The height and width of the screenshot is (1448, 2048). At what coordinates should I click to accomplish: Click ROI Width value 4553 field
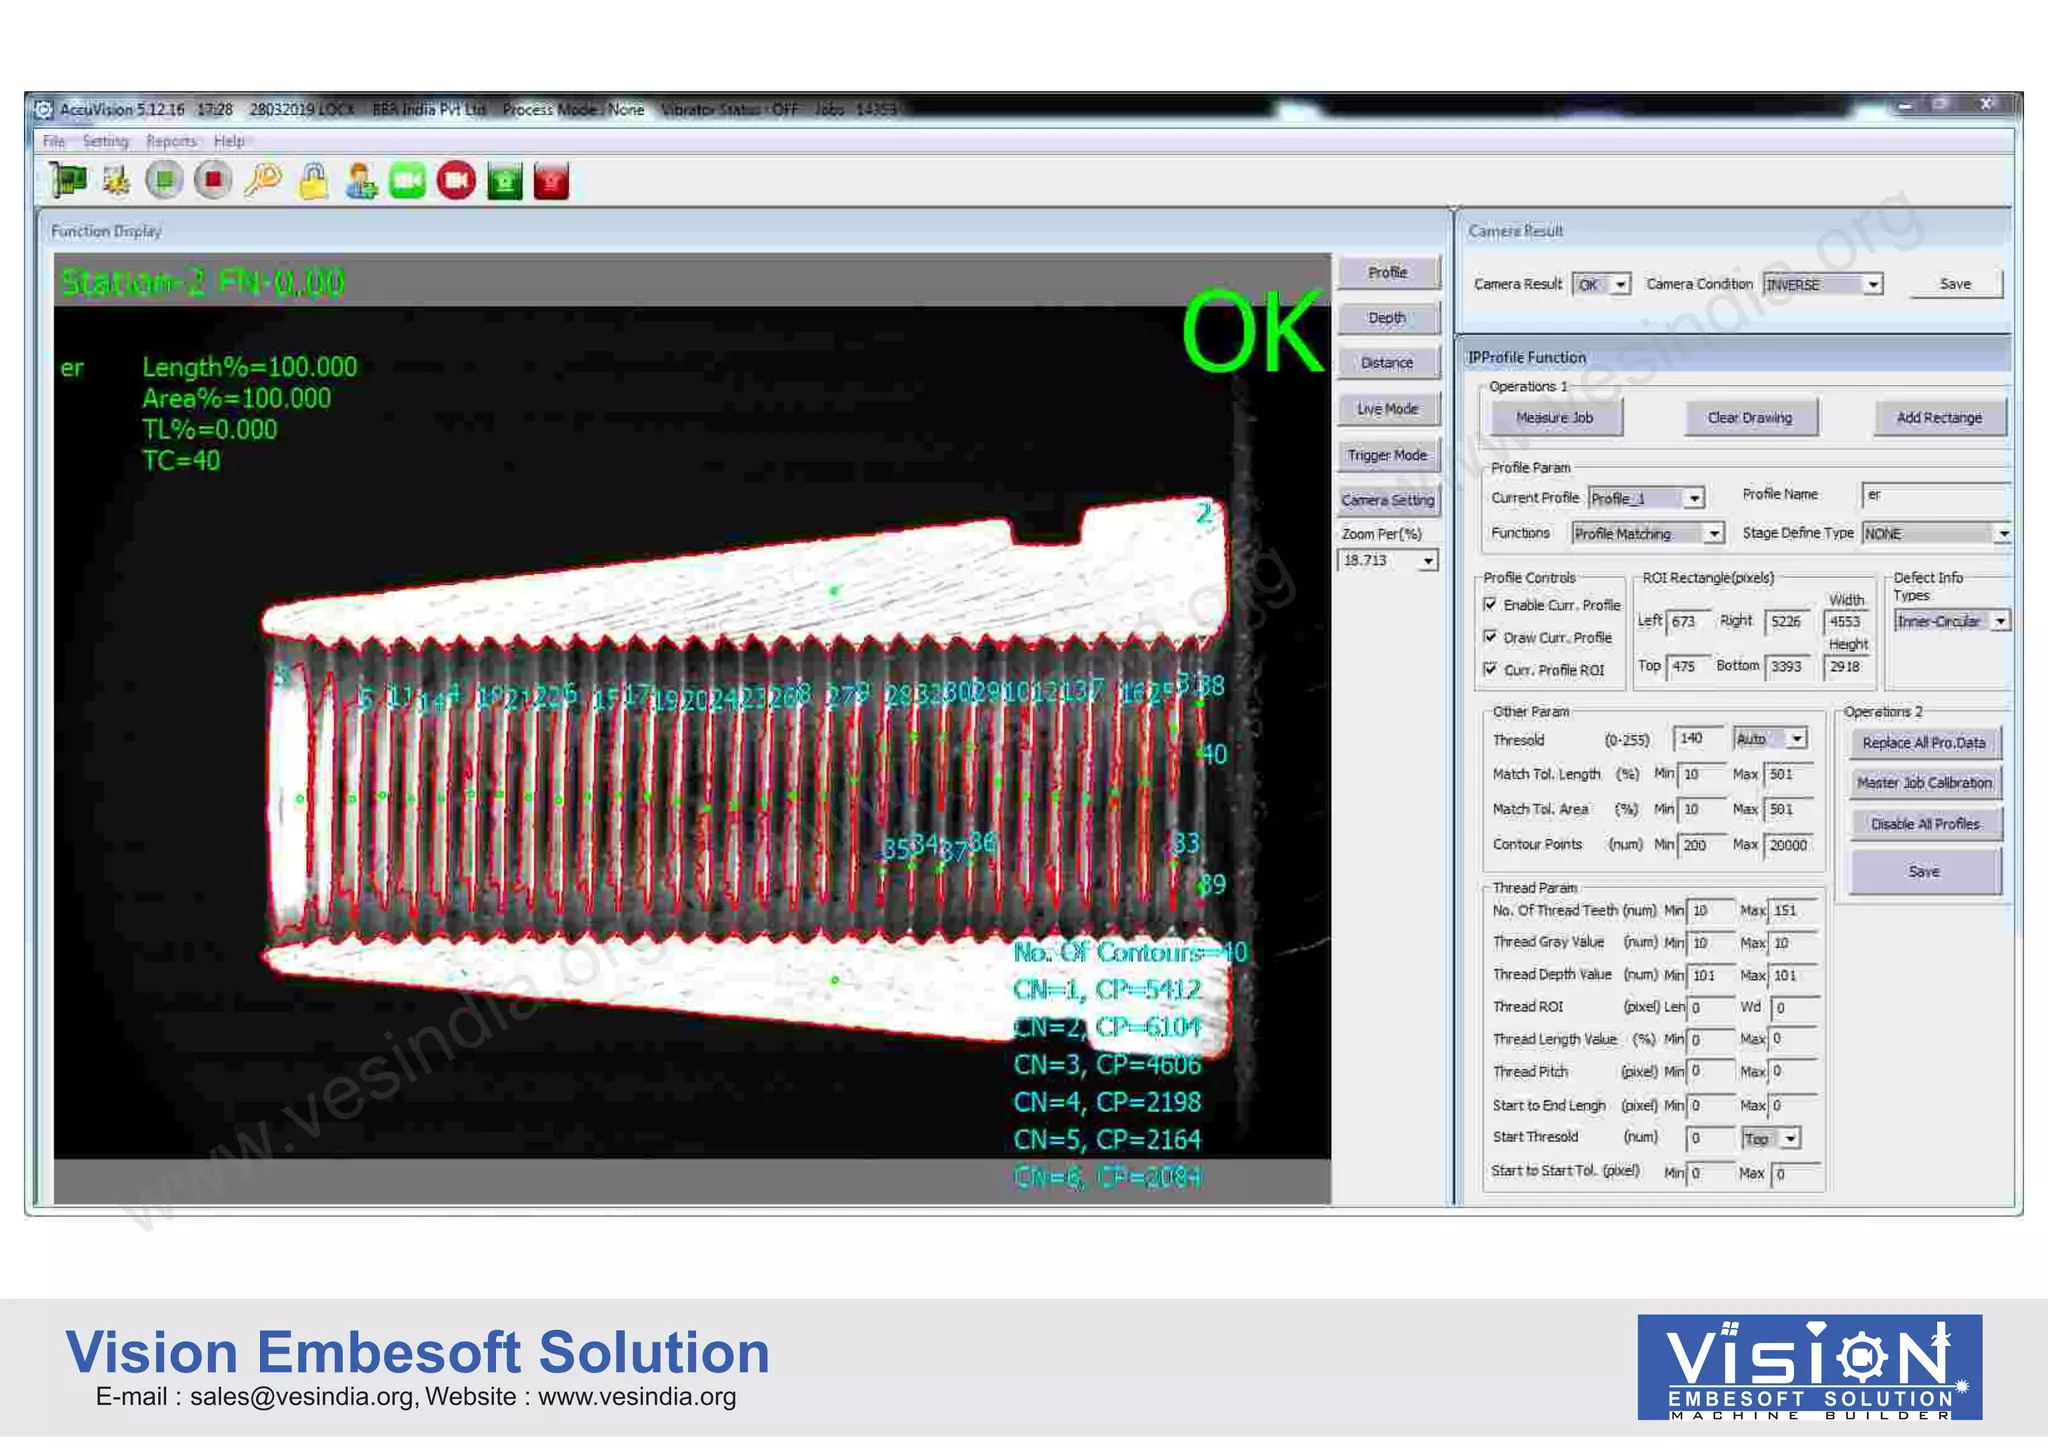pyautogui.click(x=1848, y=622)
